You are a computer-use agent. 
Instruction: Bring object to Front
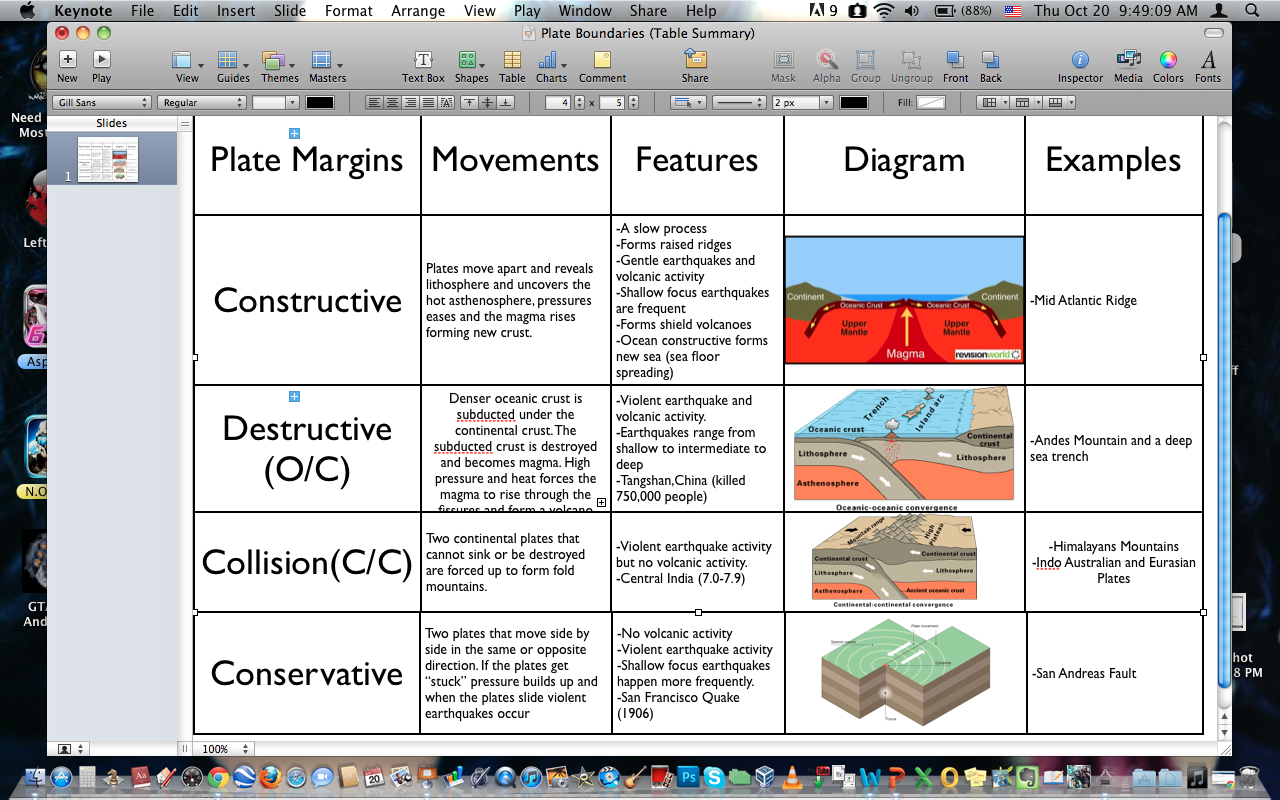[955, 66]
